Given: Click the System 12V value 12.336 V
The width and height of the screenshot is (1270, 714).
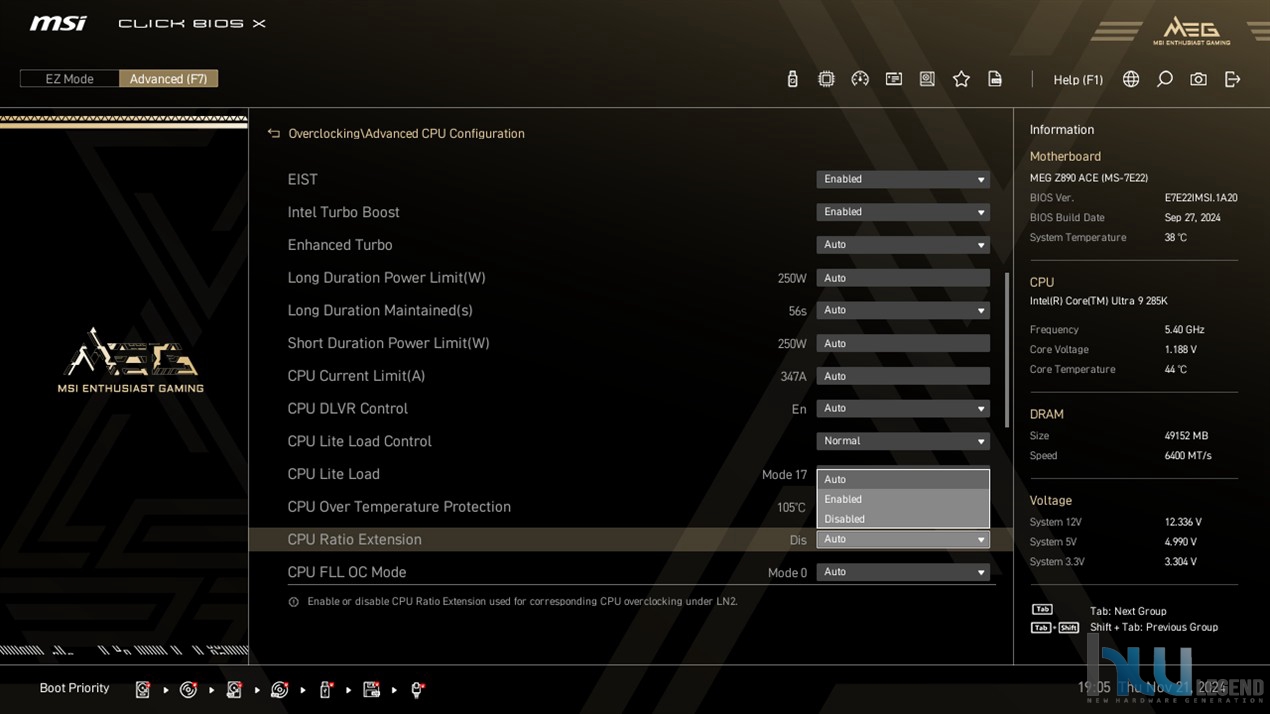Looking at the screenshot, I should point(1183,522).
